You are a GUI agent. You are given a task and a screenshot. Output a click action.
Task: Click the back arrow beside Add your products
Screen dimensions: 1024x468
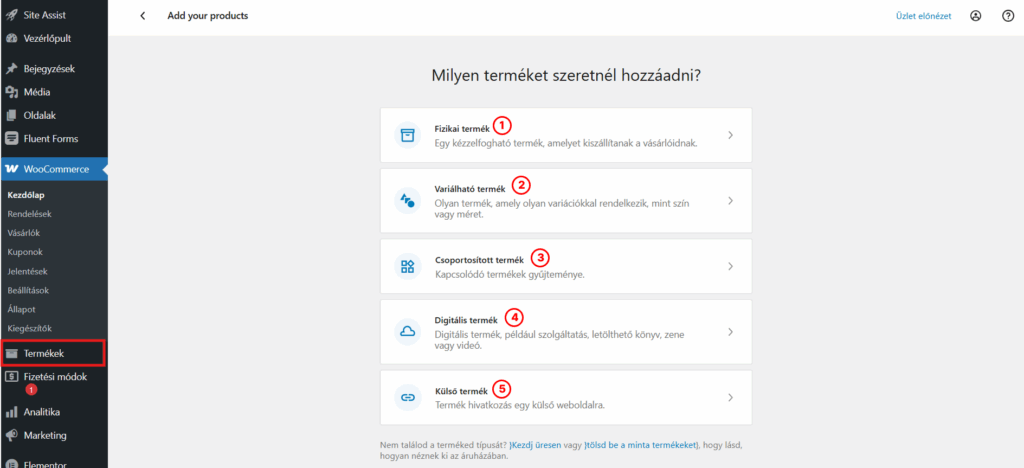(x=142, y=16)
